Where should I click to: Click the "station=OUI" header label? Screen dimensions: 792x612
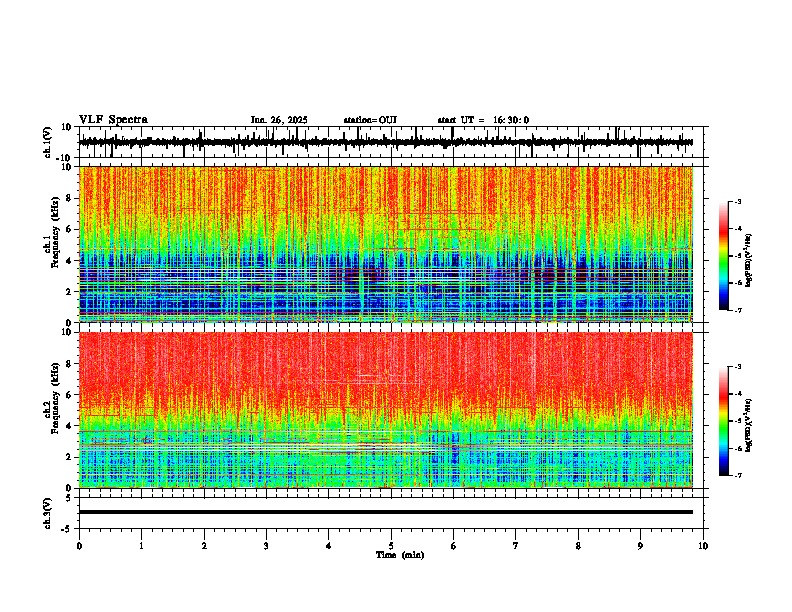pos(370,120)
